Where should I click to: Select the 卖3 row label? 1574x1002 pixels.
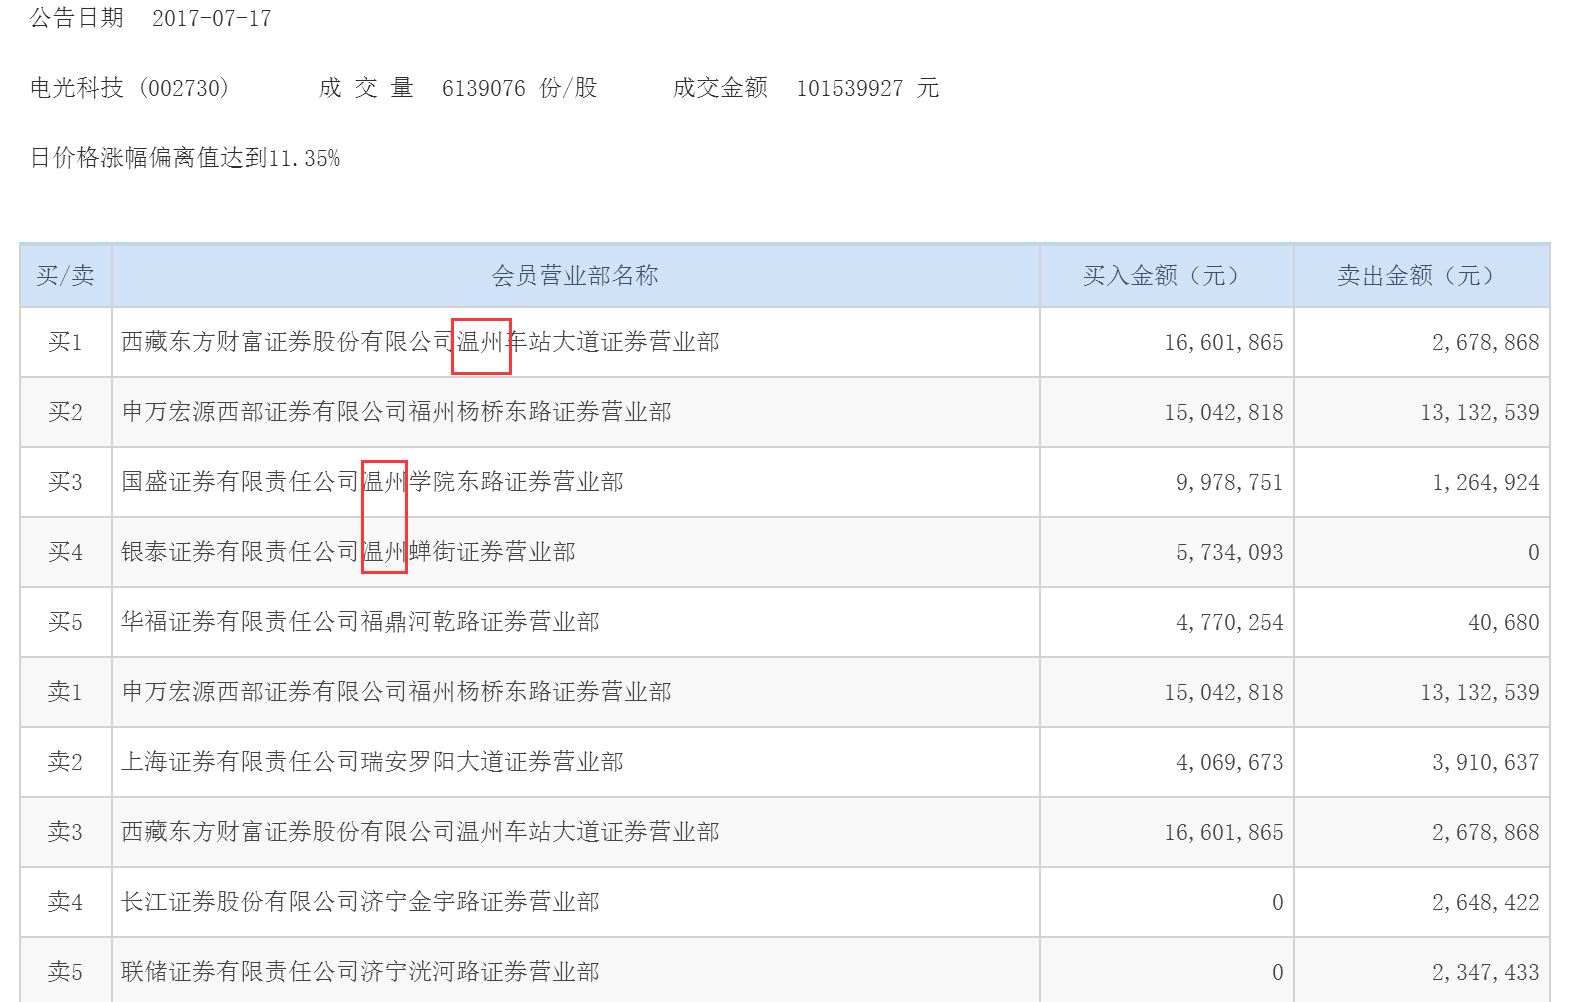click(66, 832)
